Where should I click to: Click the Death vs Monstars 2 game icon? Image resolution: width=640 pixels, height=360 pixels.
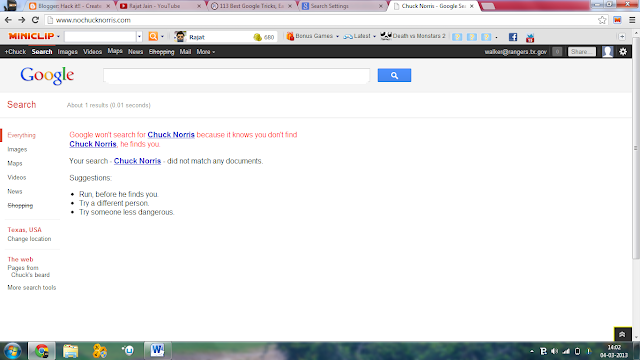(x=386, y=36)
